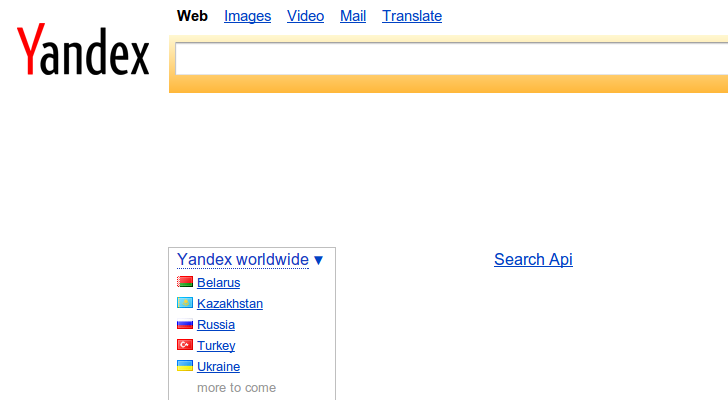The height and width of the screenshot is (400, 728).
Task: Click the Turkey flag icon
Action: [x=185, y=346]
